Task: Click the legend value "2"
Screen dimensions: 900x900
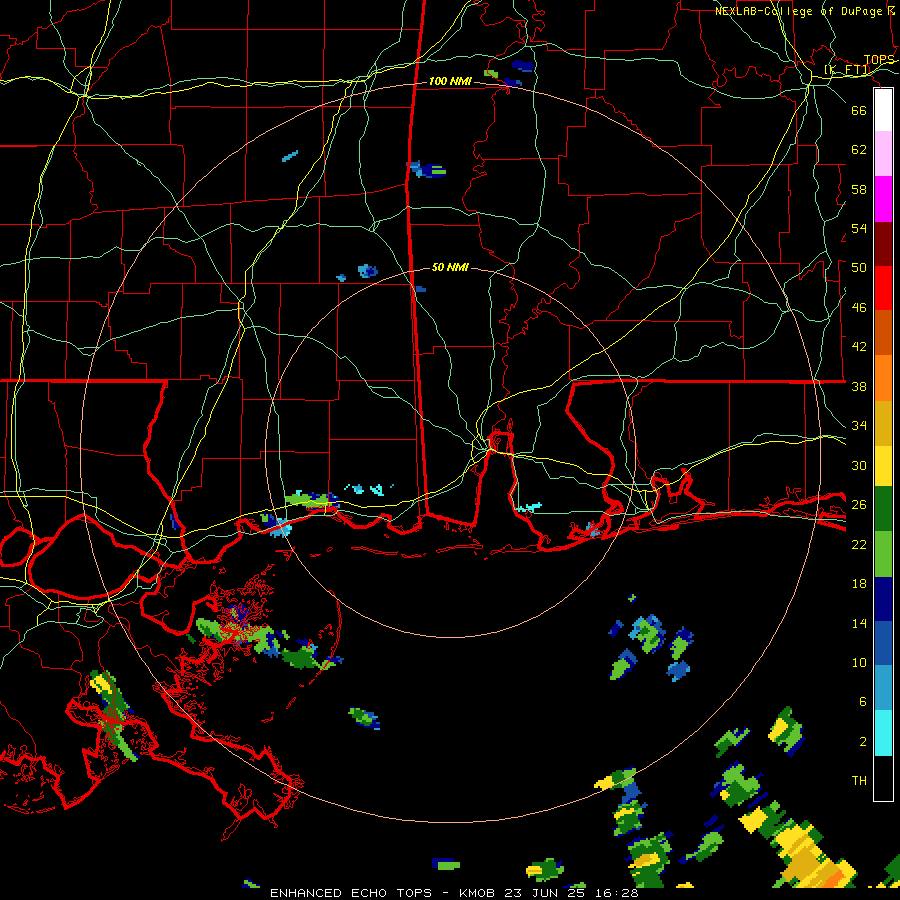Action: point(863,742)
